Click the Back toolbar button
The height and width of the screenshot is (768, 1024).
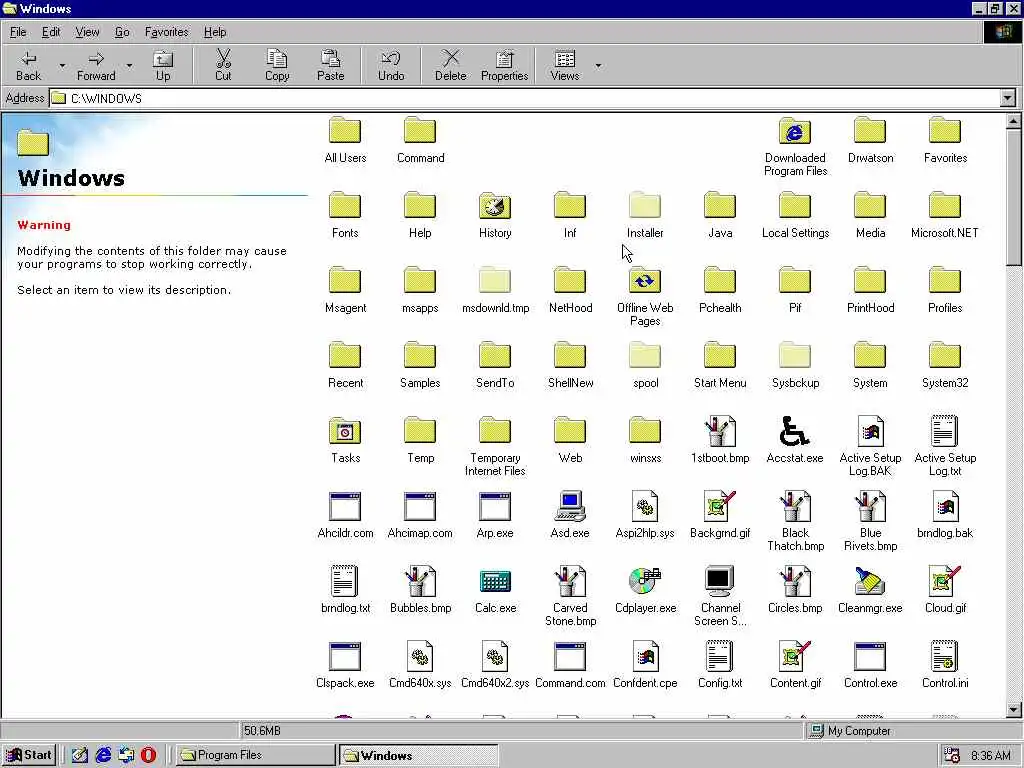pyautogui.click(x=28, y=65)
